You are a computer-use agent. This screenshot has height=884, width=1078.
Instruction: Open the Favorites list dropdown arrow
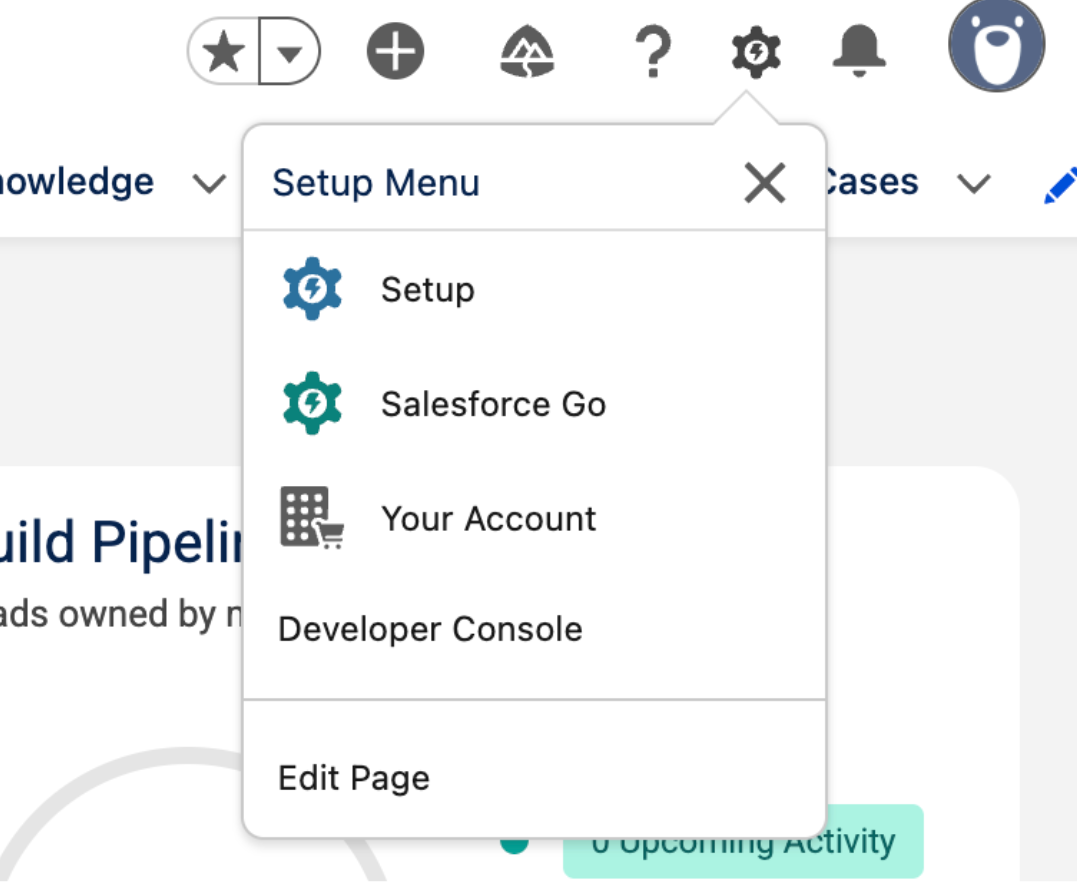(289, 51)
